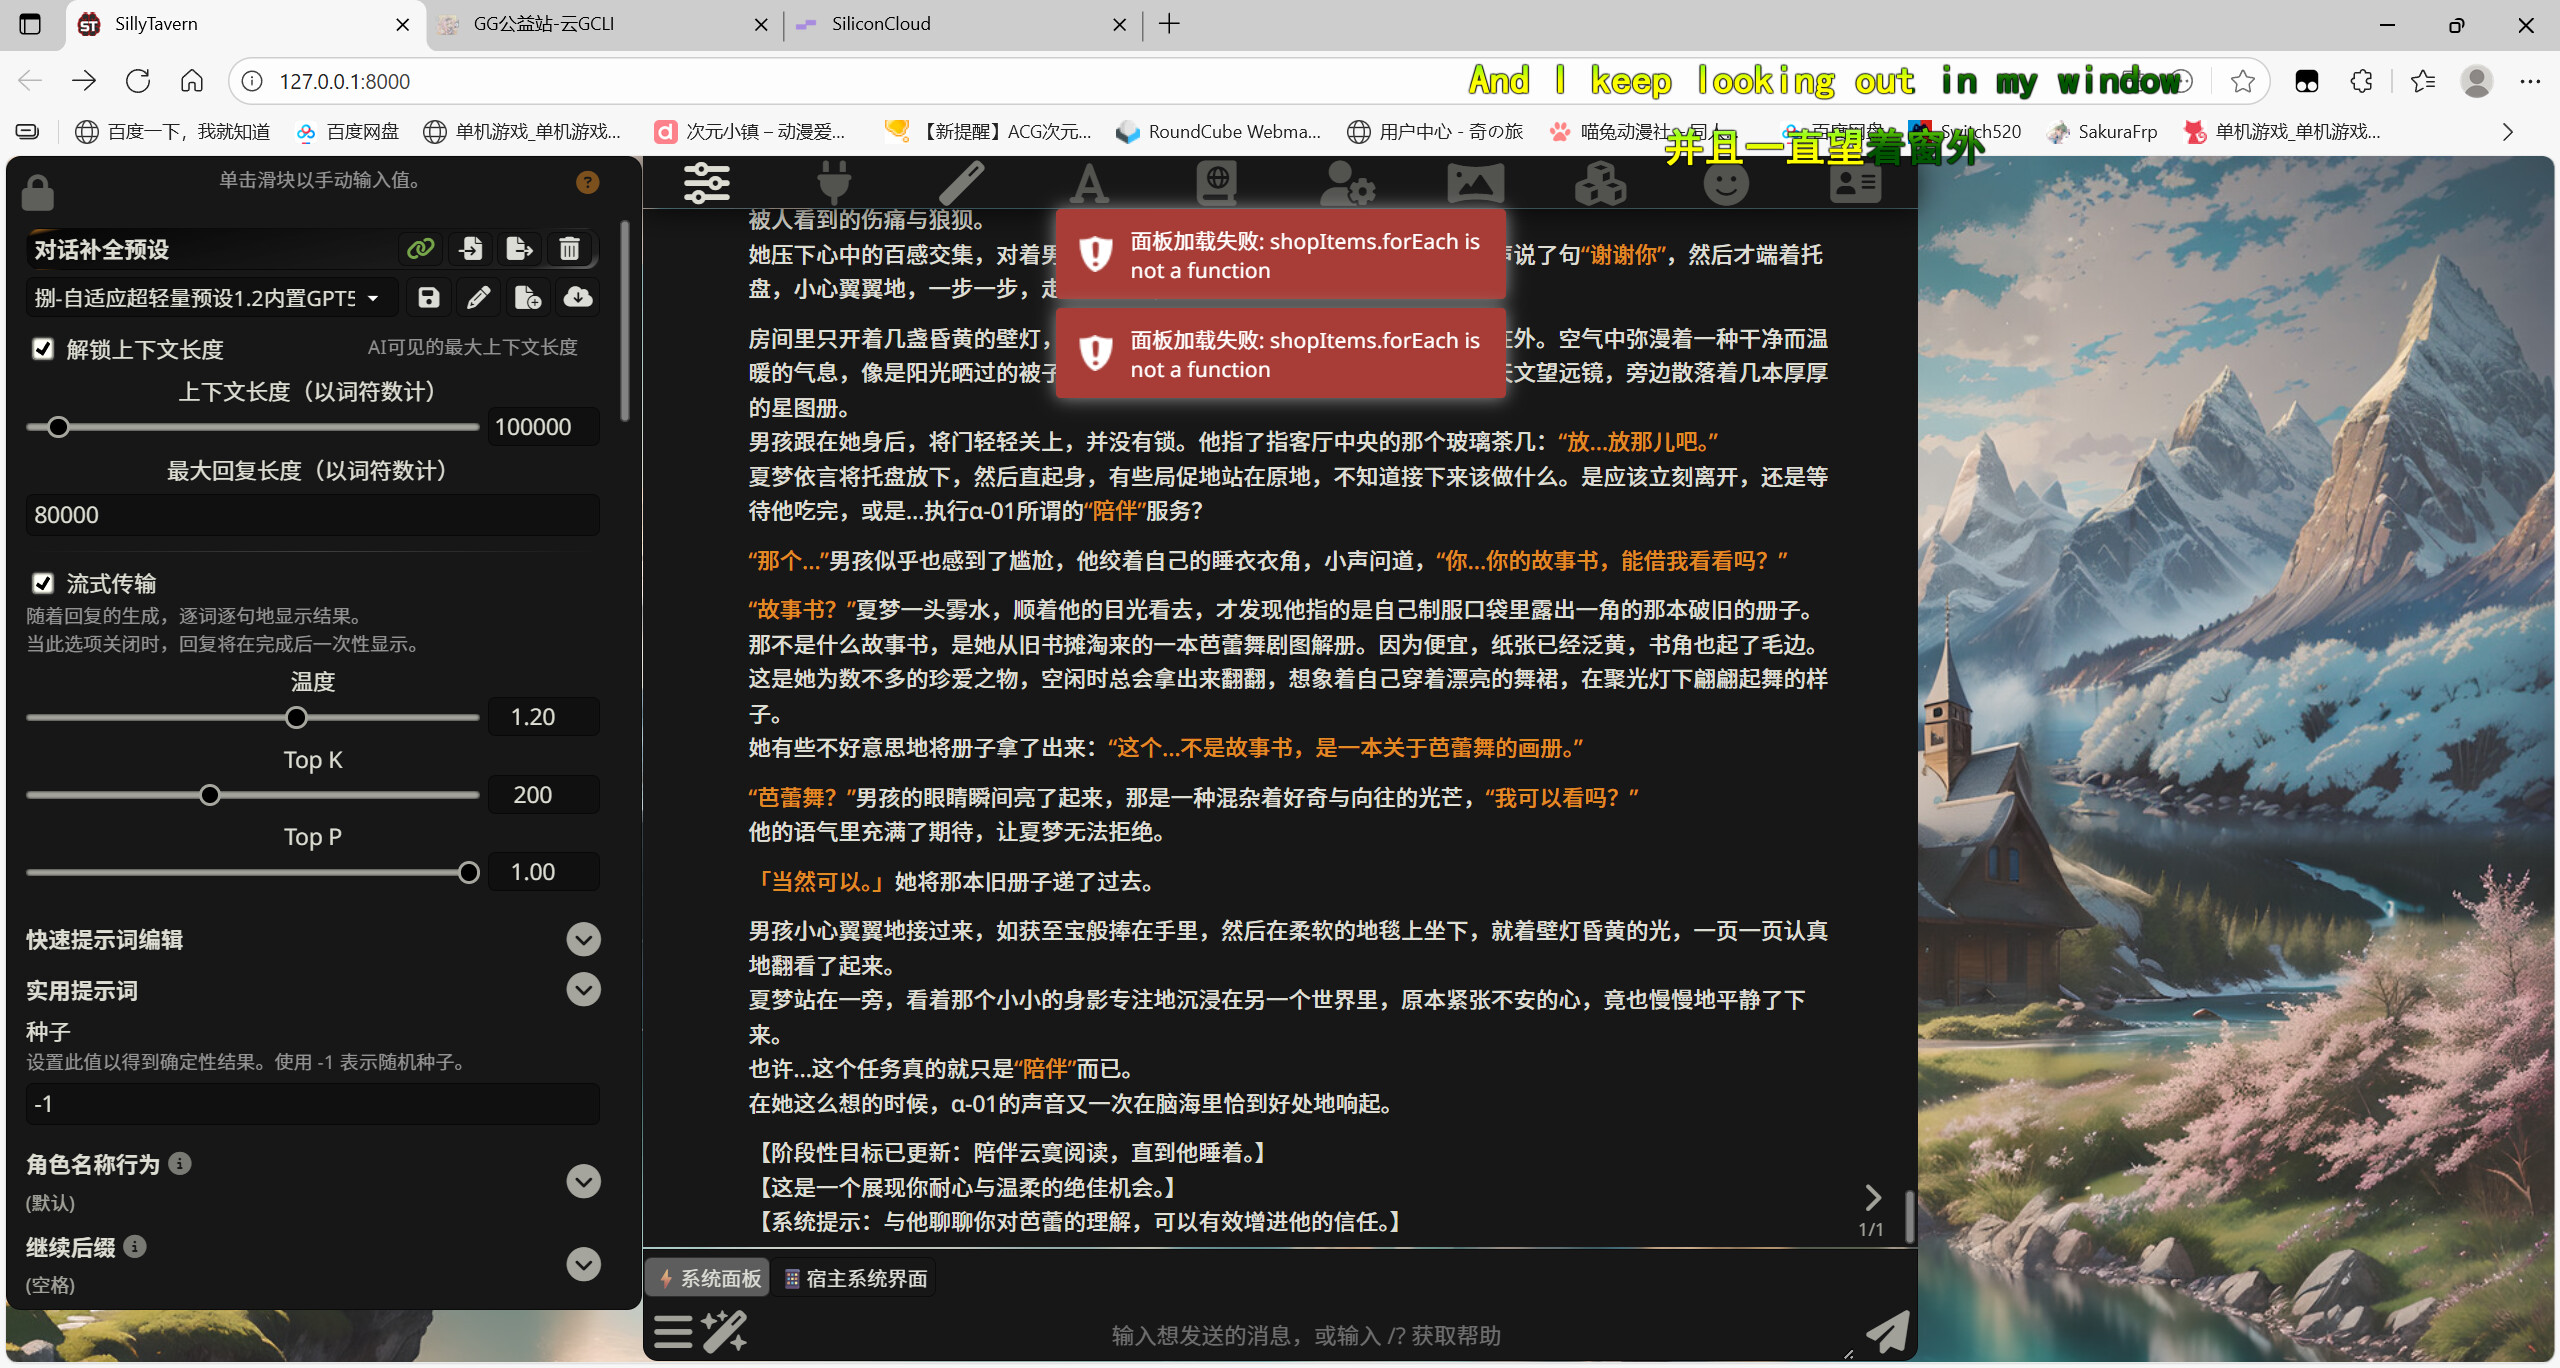Open the SakuraFrp bookmark
2560x1368 pixels.
[x=2102, y=131]
